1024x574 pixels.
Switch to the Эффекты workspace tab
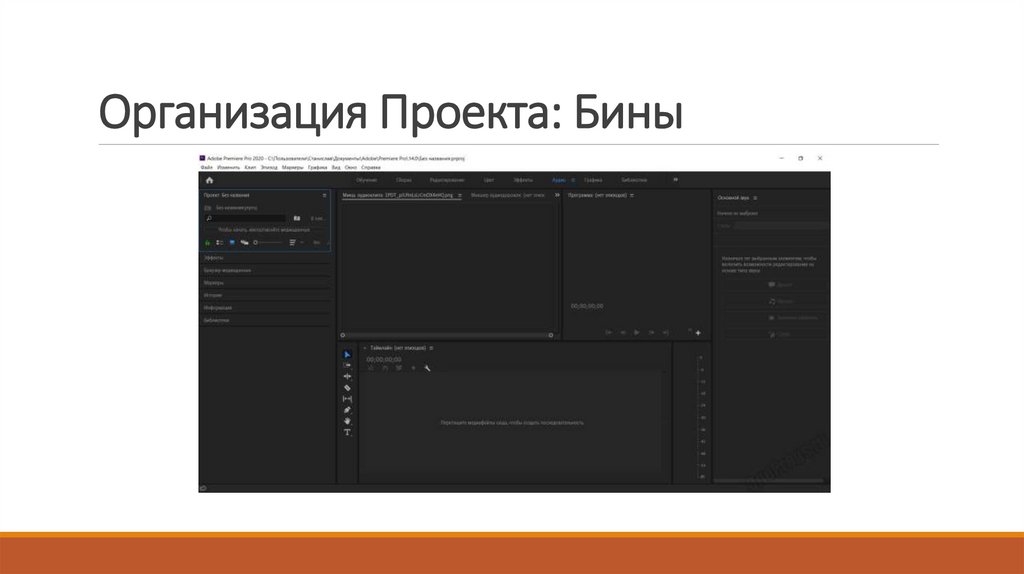pyautogui.click(x=522, y=180)
